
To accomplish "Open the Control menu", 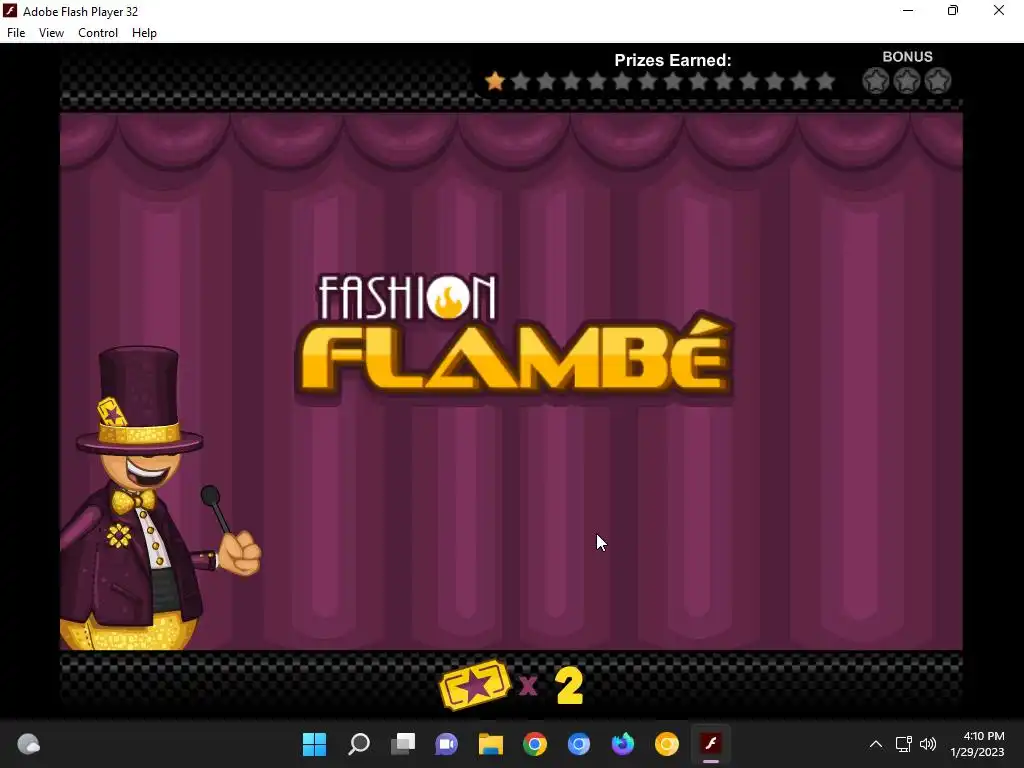I will [98, 33].
